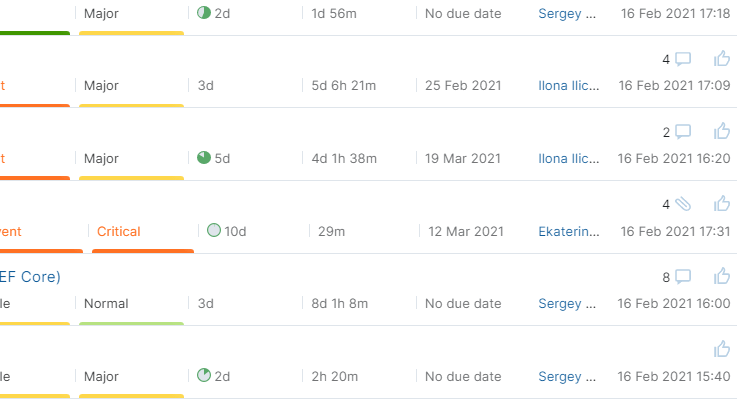Viewport: 756px width, 411px height.
Task: Click spent time 5d 6h 21m
Action: pos(344,85)
